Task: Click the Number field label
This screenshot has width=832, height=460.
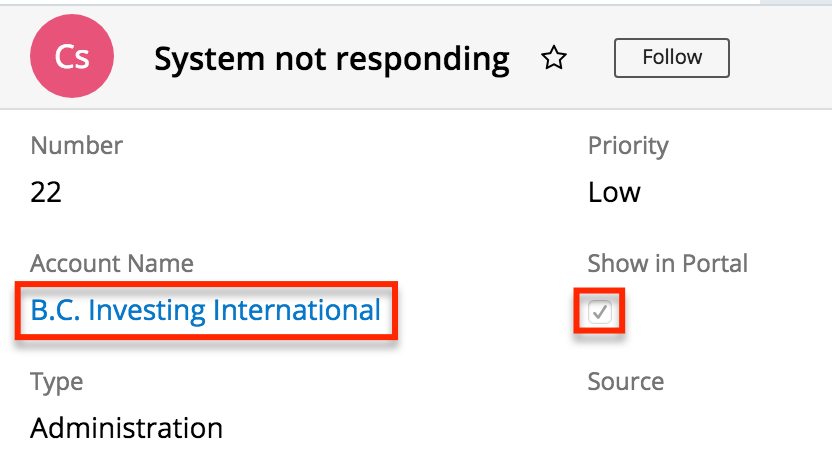Action: [x=76, y=146]
